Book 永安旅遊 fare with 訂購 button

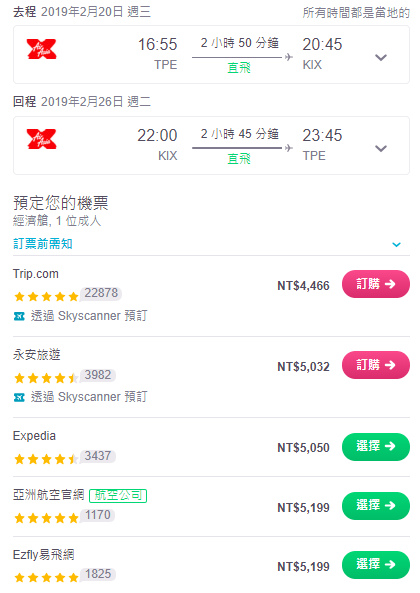coord(376,365)
